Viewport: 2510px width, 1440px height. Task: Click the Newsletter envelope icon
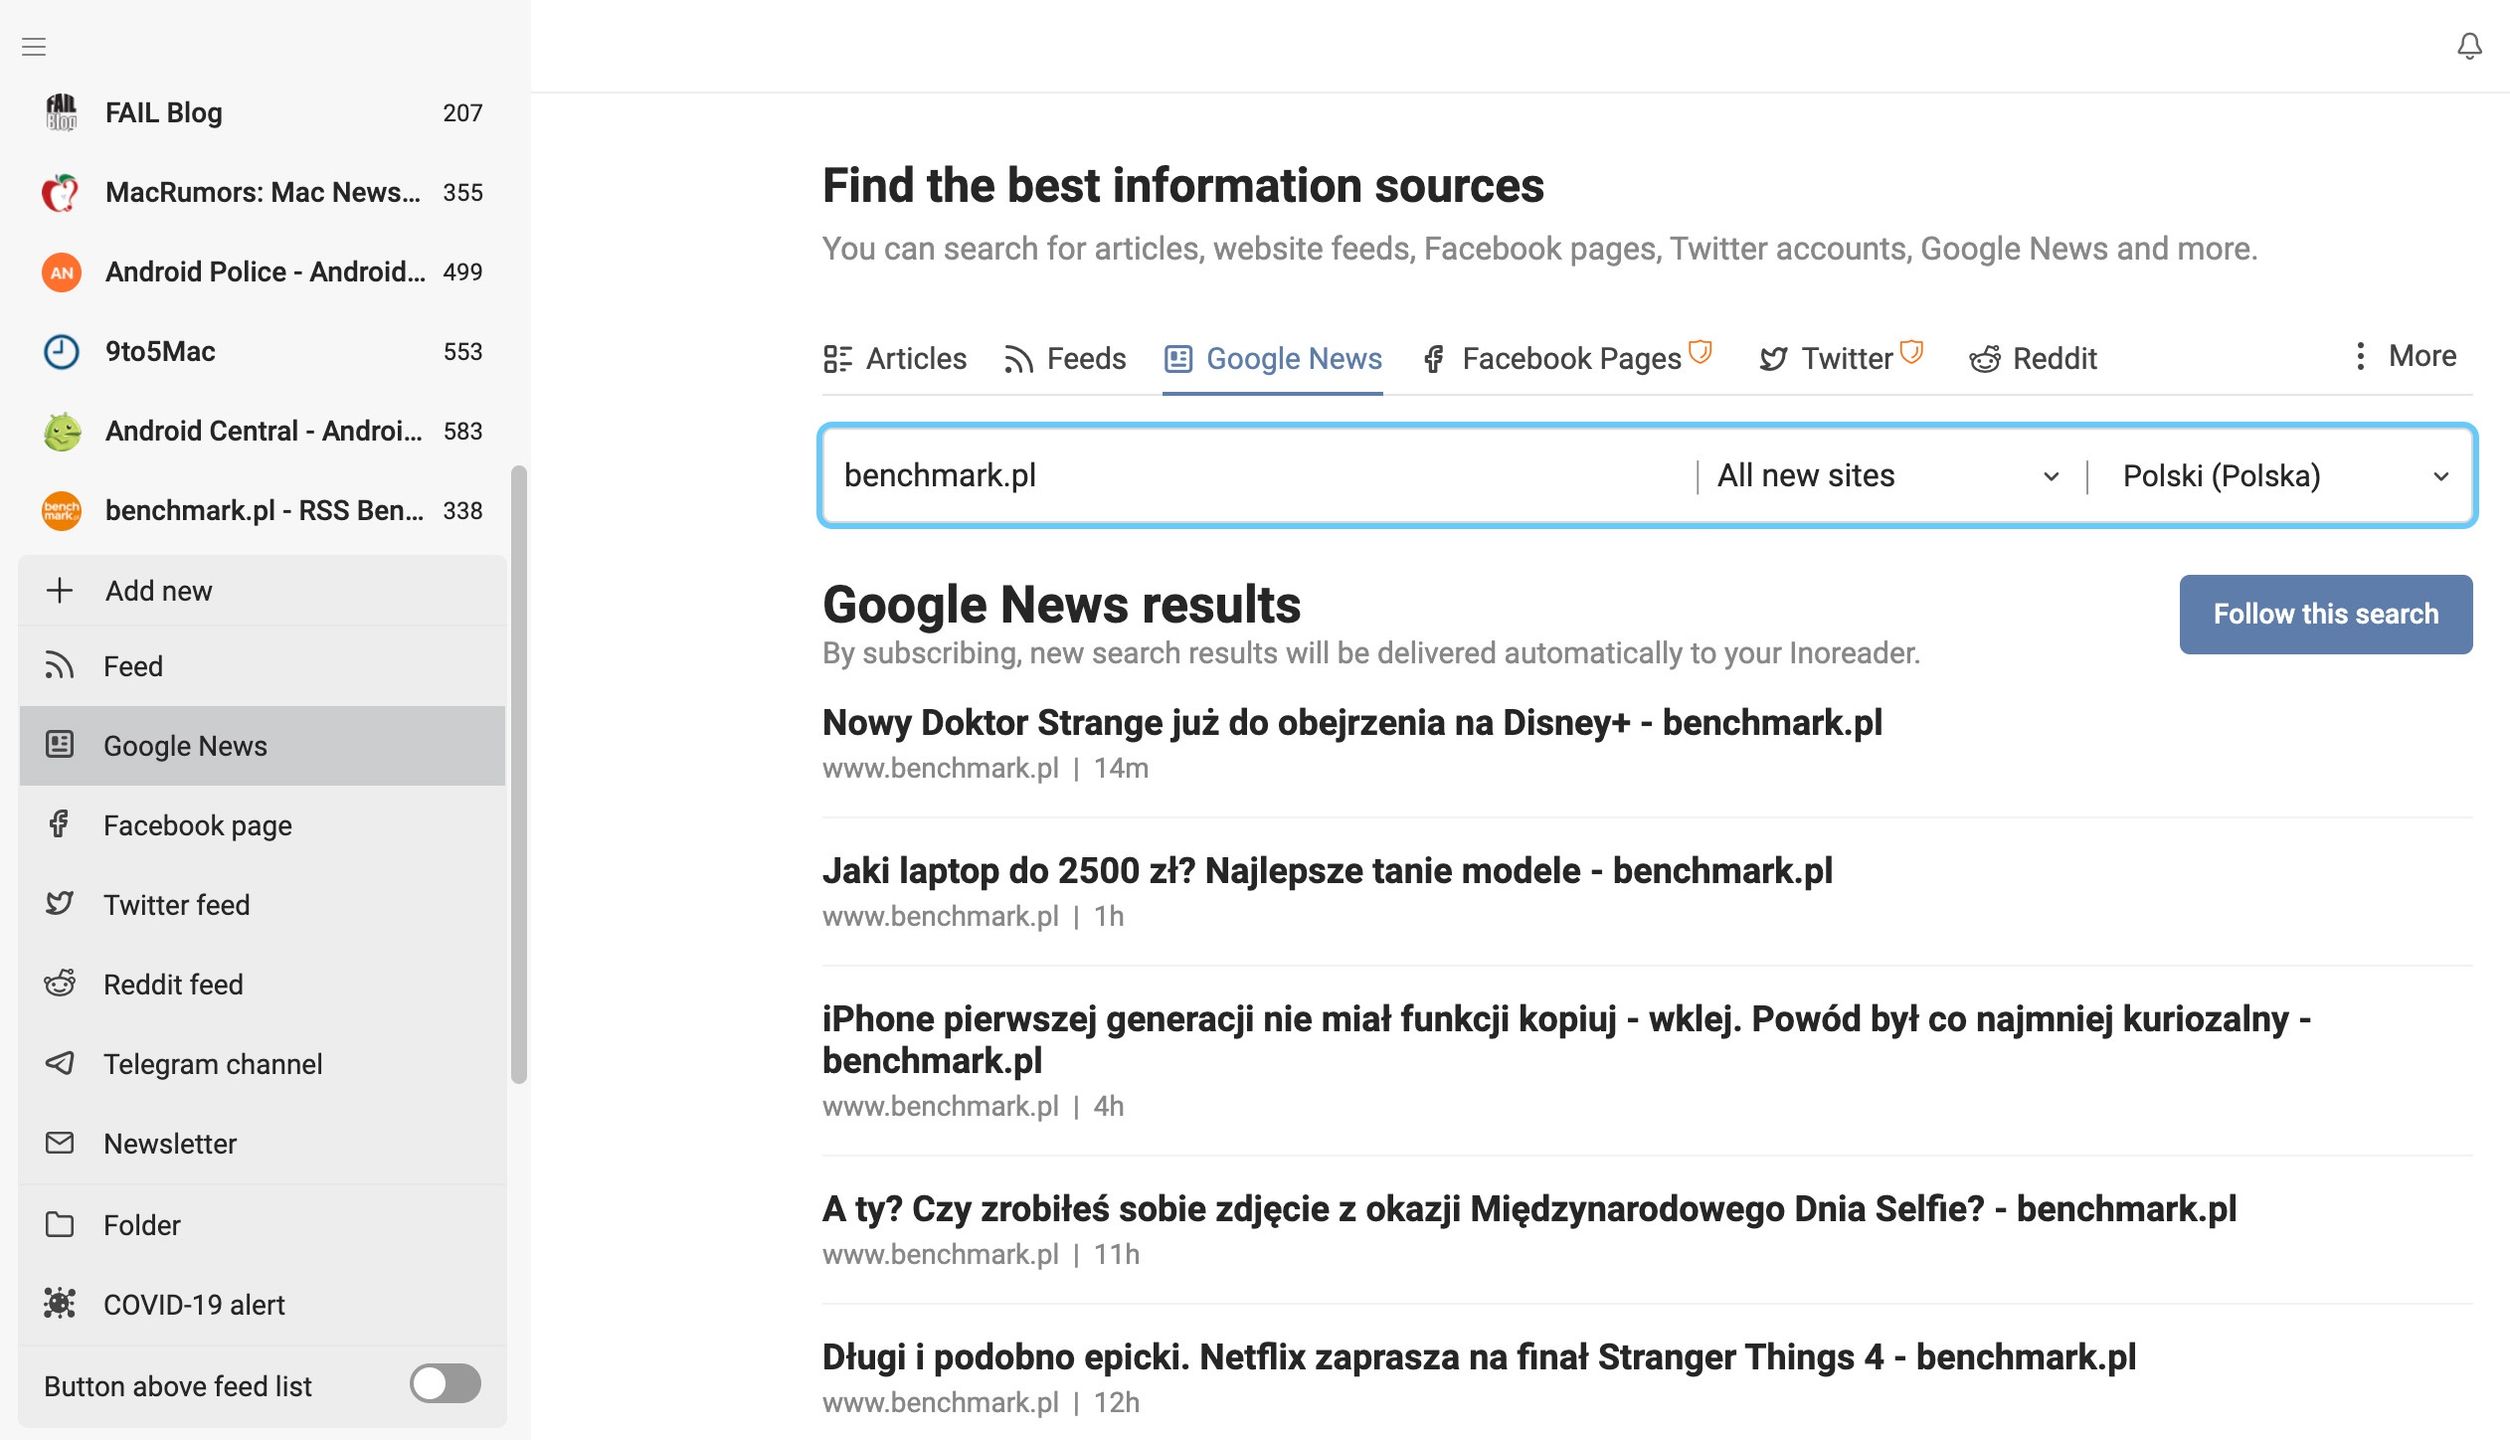click(60, 1142)
